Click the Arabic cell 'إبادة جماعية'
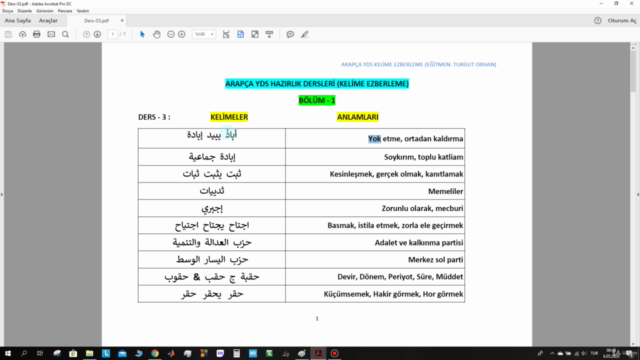The width and height of the screenshot is (640, 360). coord(212,157)
